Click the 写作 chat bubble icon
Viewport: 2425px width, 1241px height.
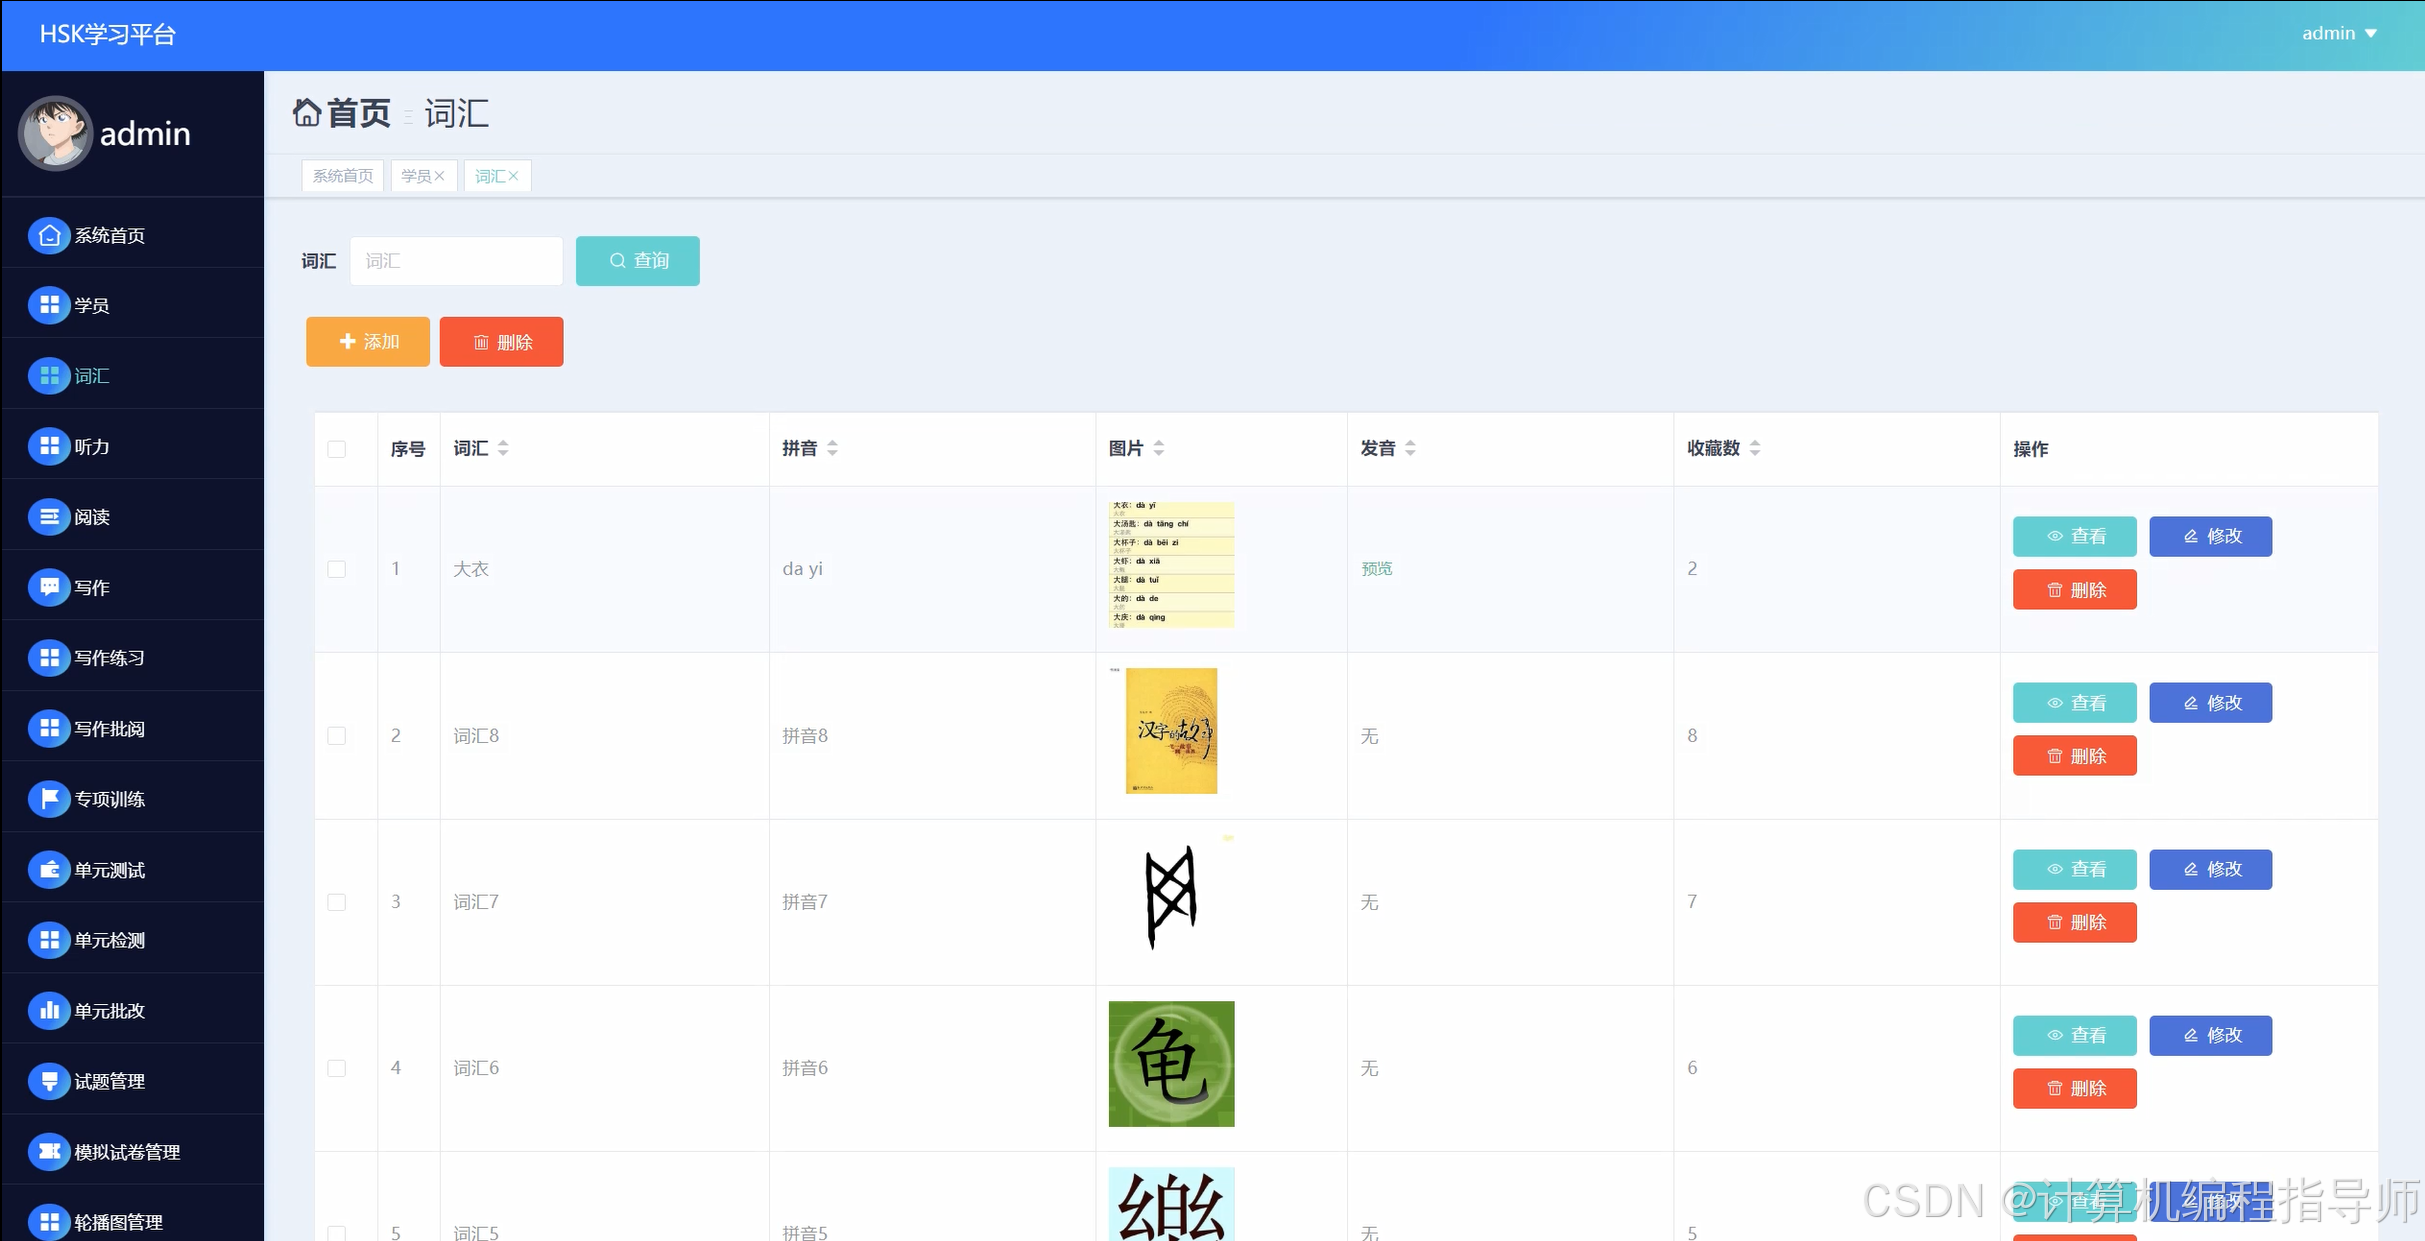tap(48, 587)
